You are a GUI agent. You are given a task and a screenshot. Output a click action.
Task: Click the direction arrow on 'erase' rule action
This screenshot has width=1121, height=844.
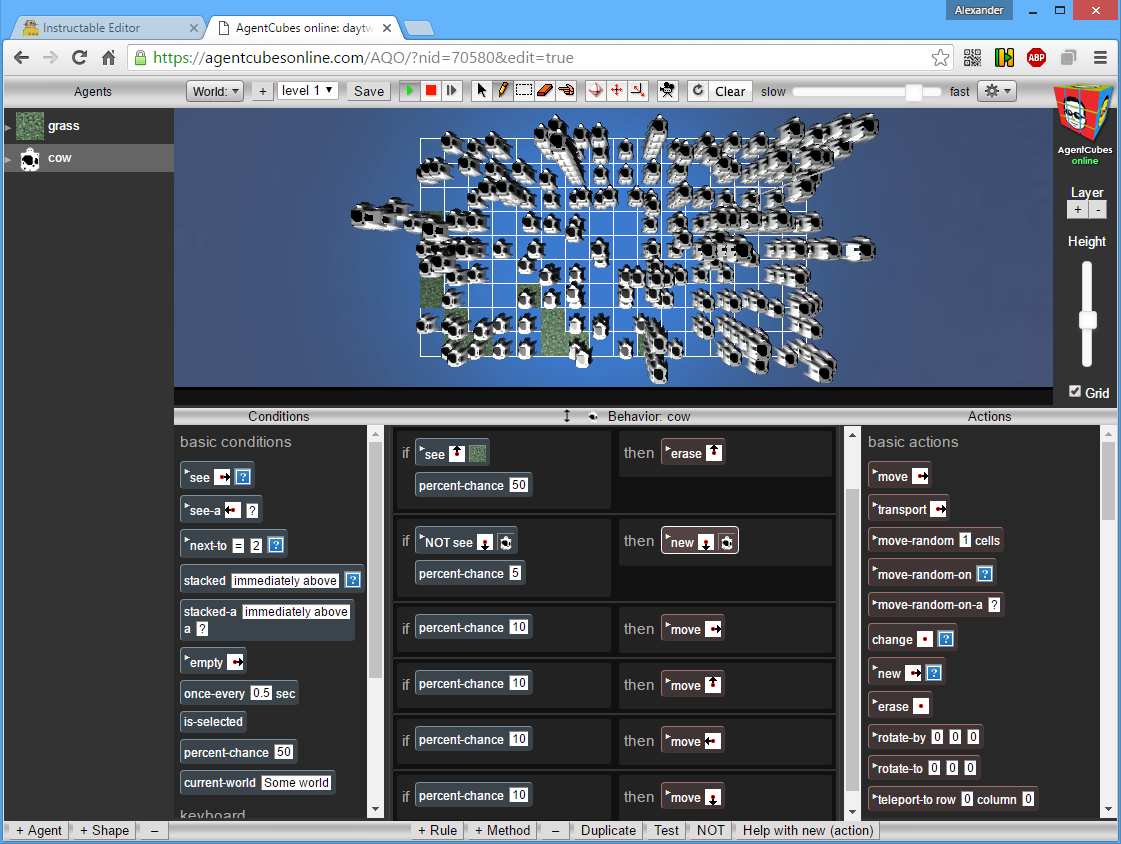coord(713,452)
